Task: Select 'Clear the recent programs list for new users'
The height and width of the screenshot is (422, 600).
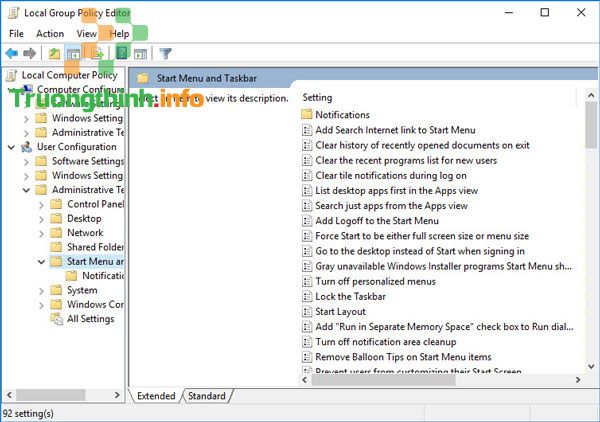Action: tap(406, 160)
